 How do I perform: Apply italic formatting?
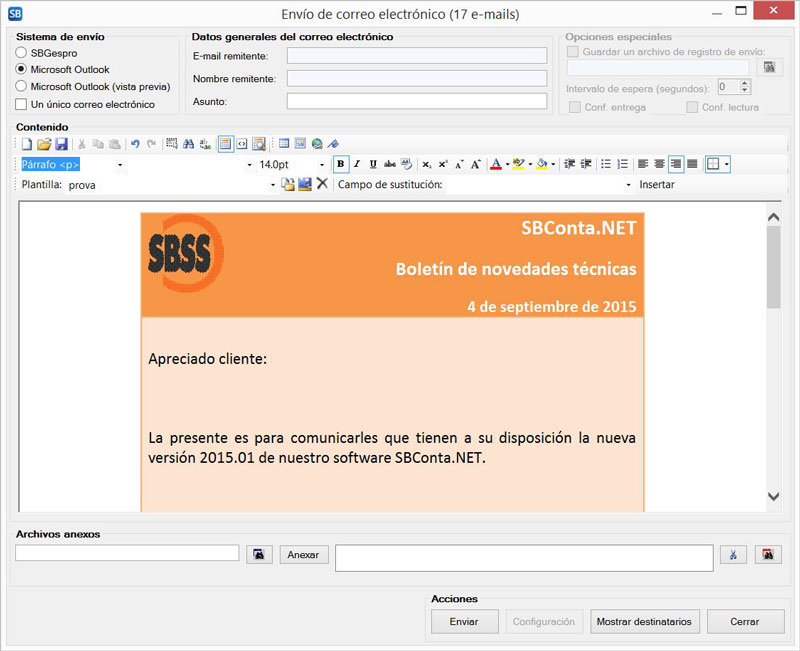[357, 164]
